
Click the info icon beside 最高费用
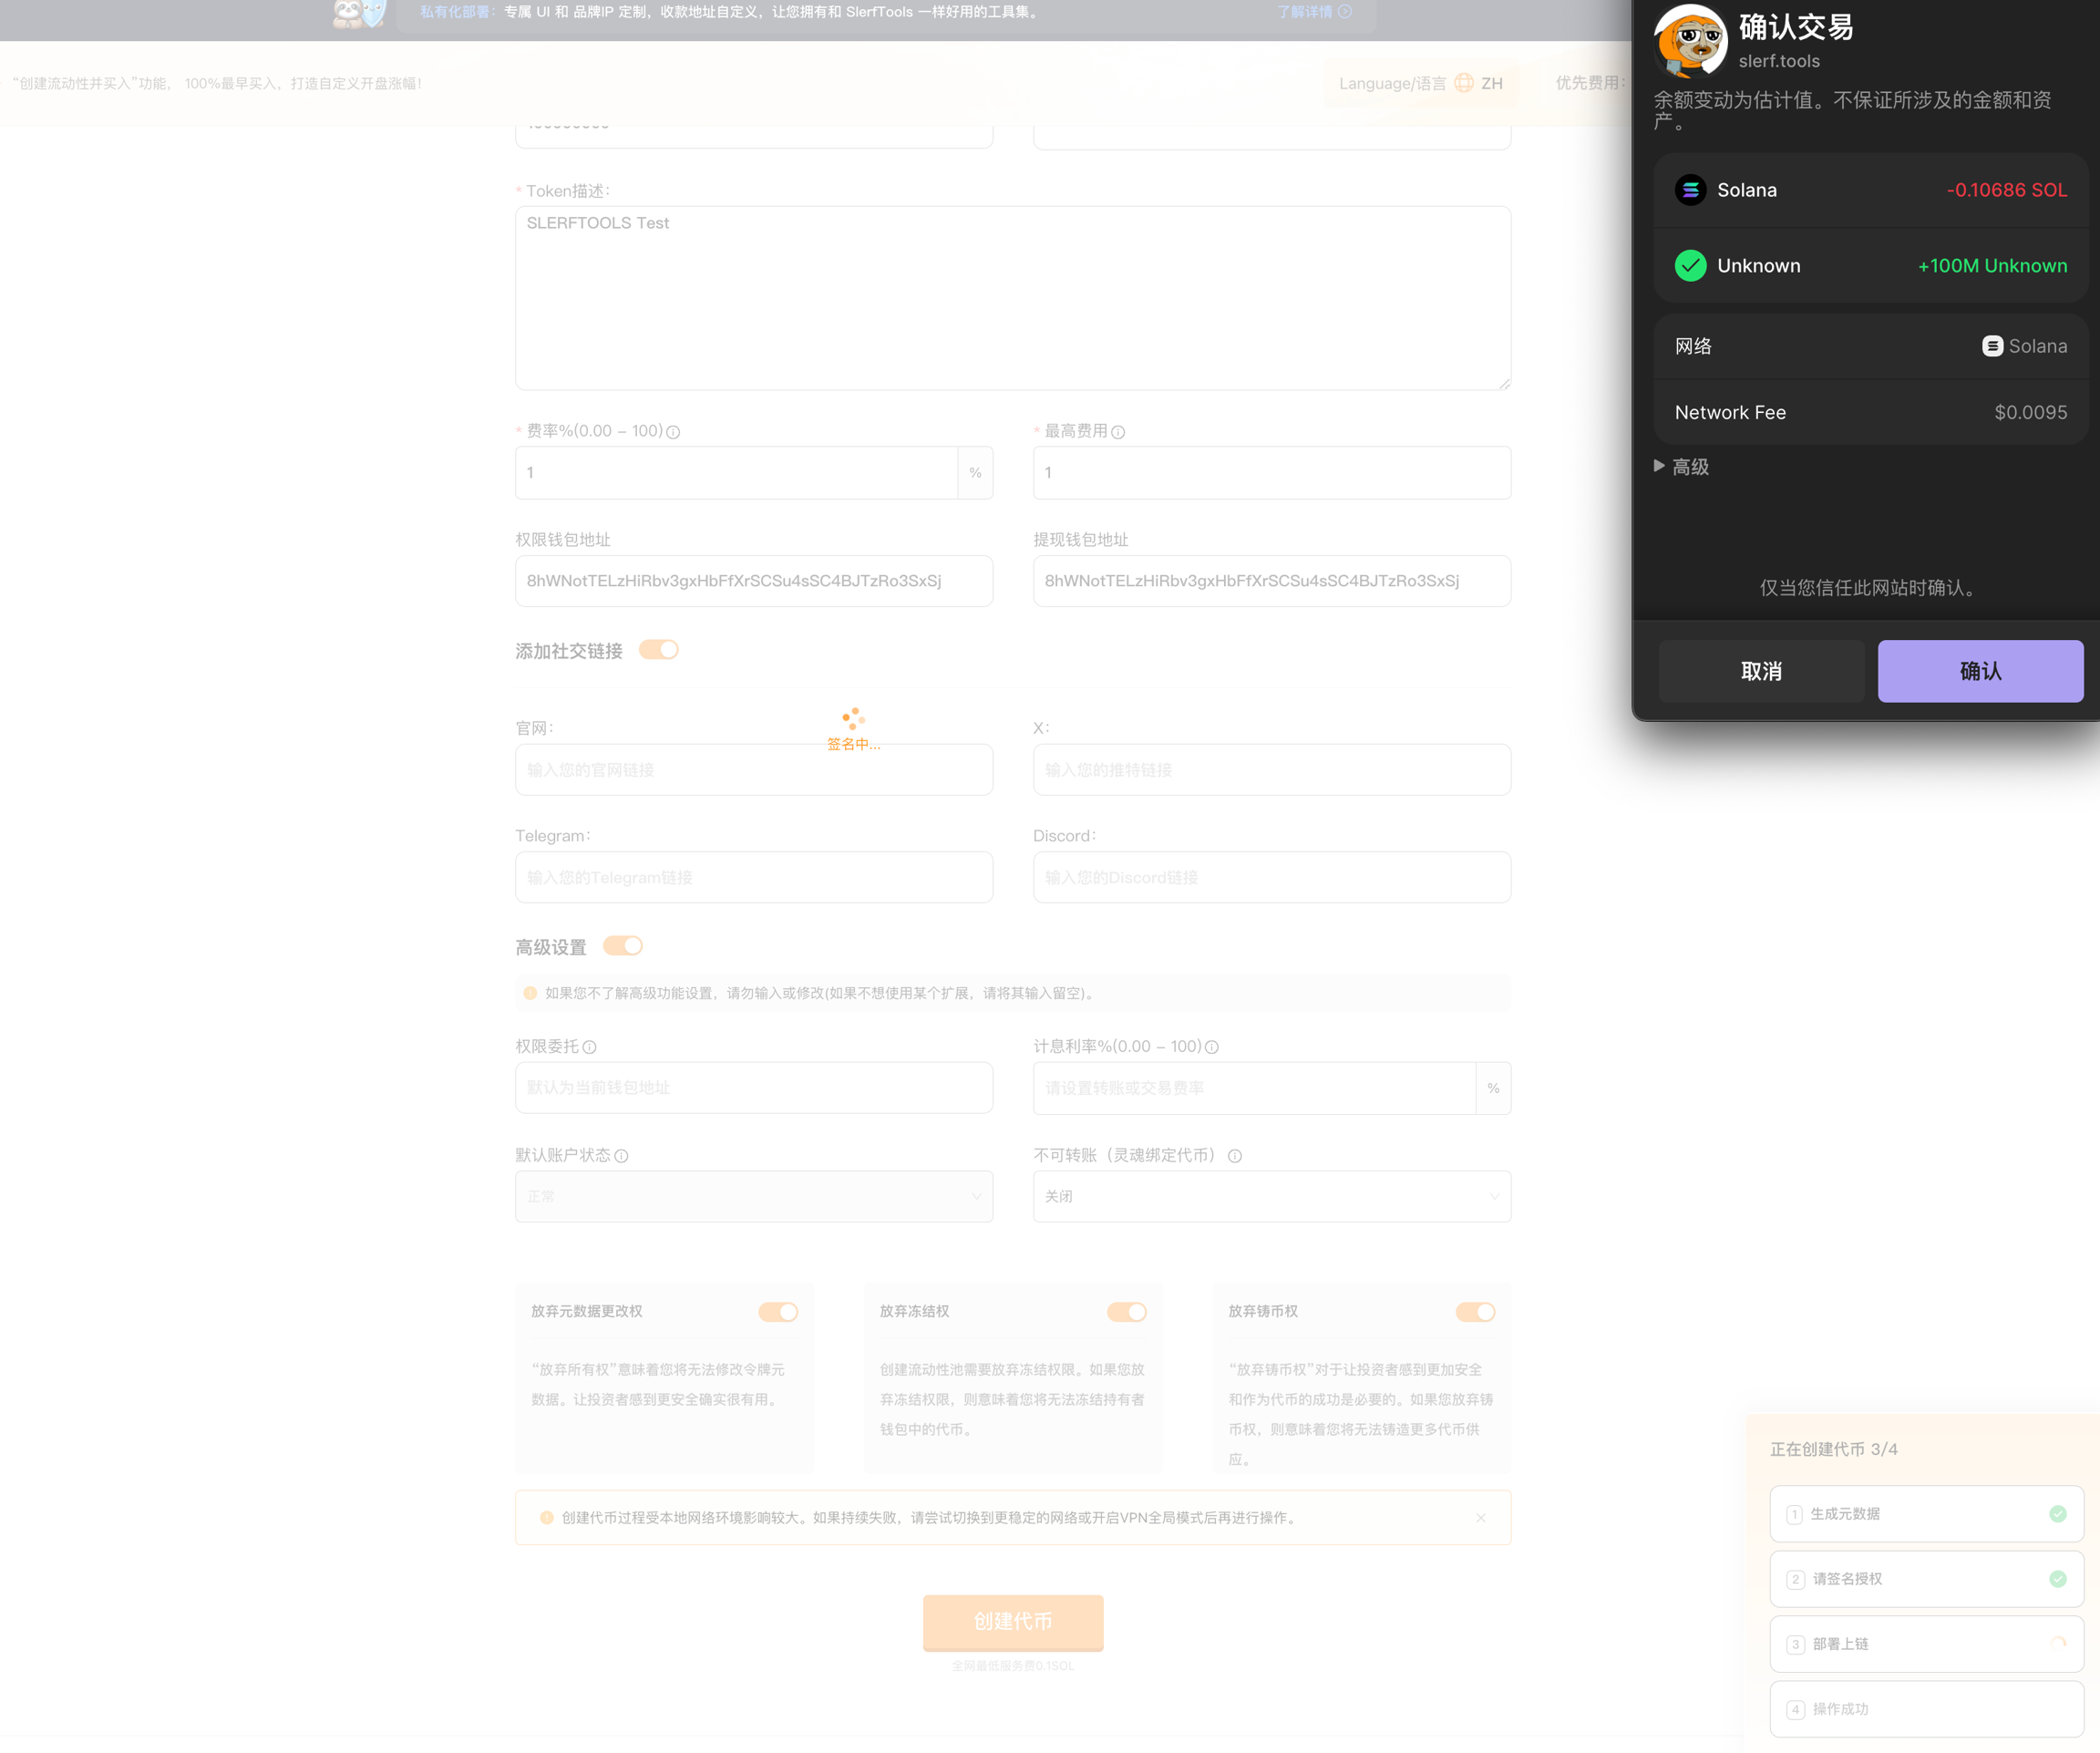click(1118, 432)
